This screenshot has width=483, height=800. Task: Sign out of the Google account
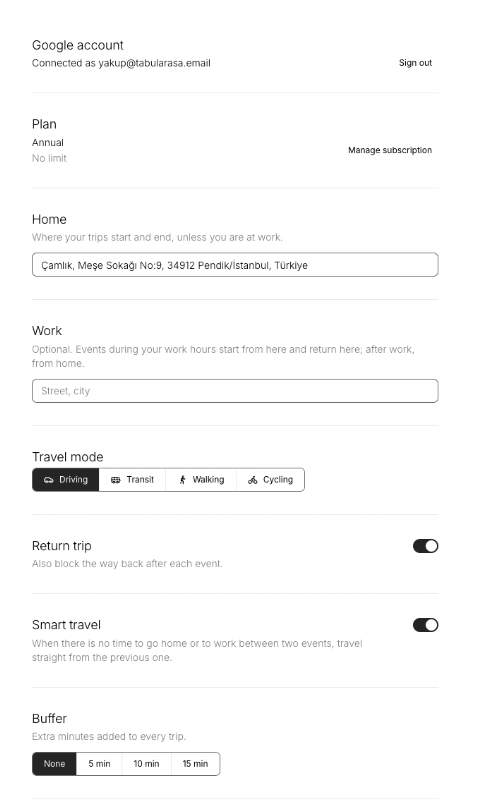pos(415,63)
